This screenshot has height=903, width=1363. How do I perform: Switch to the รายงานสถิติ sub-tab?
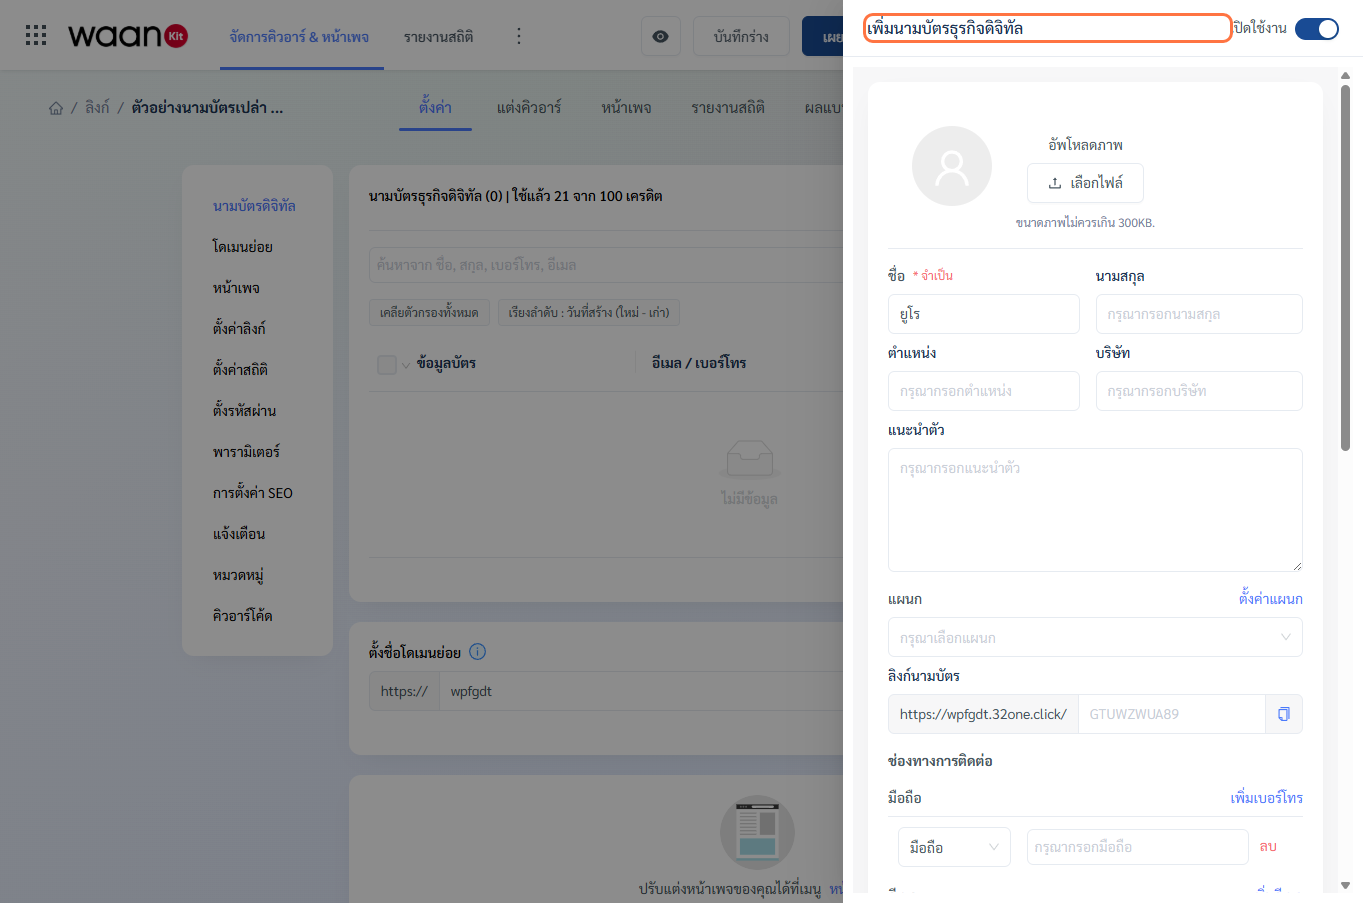tap(728, 107)
